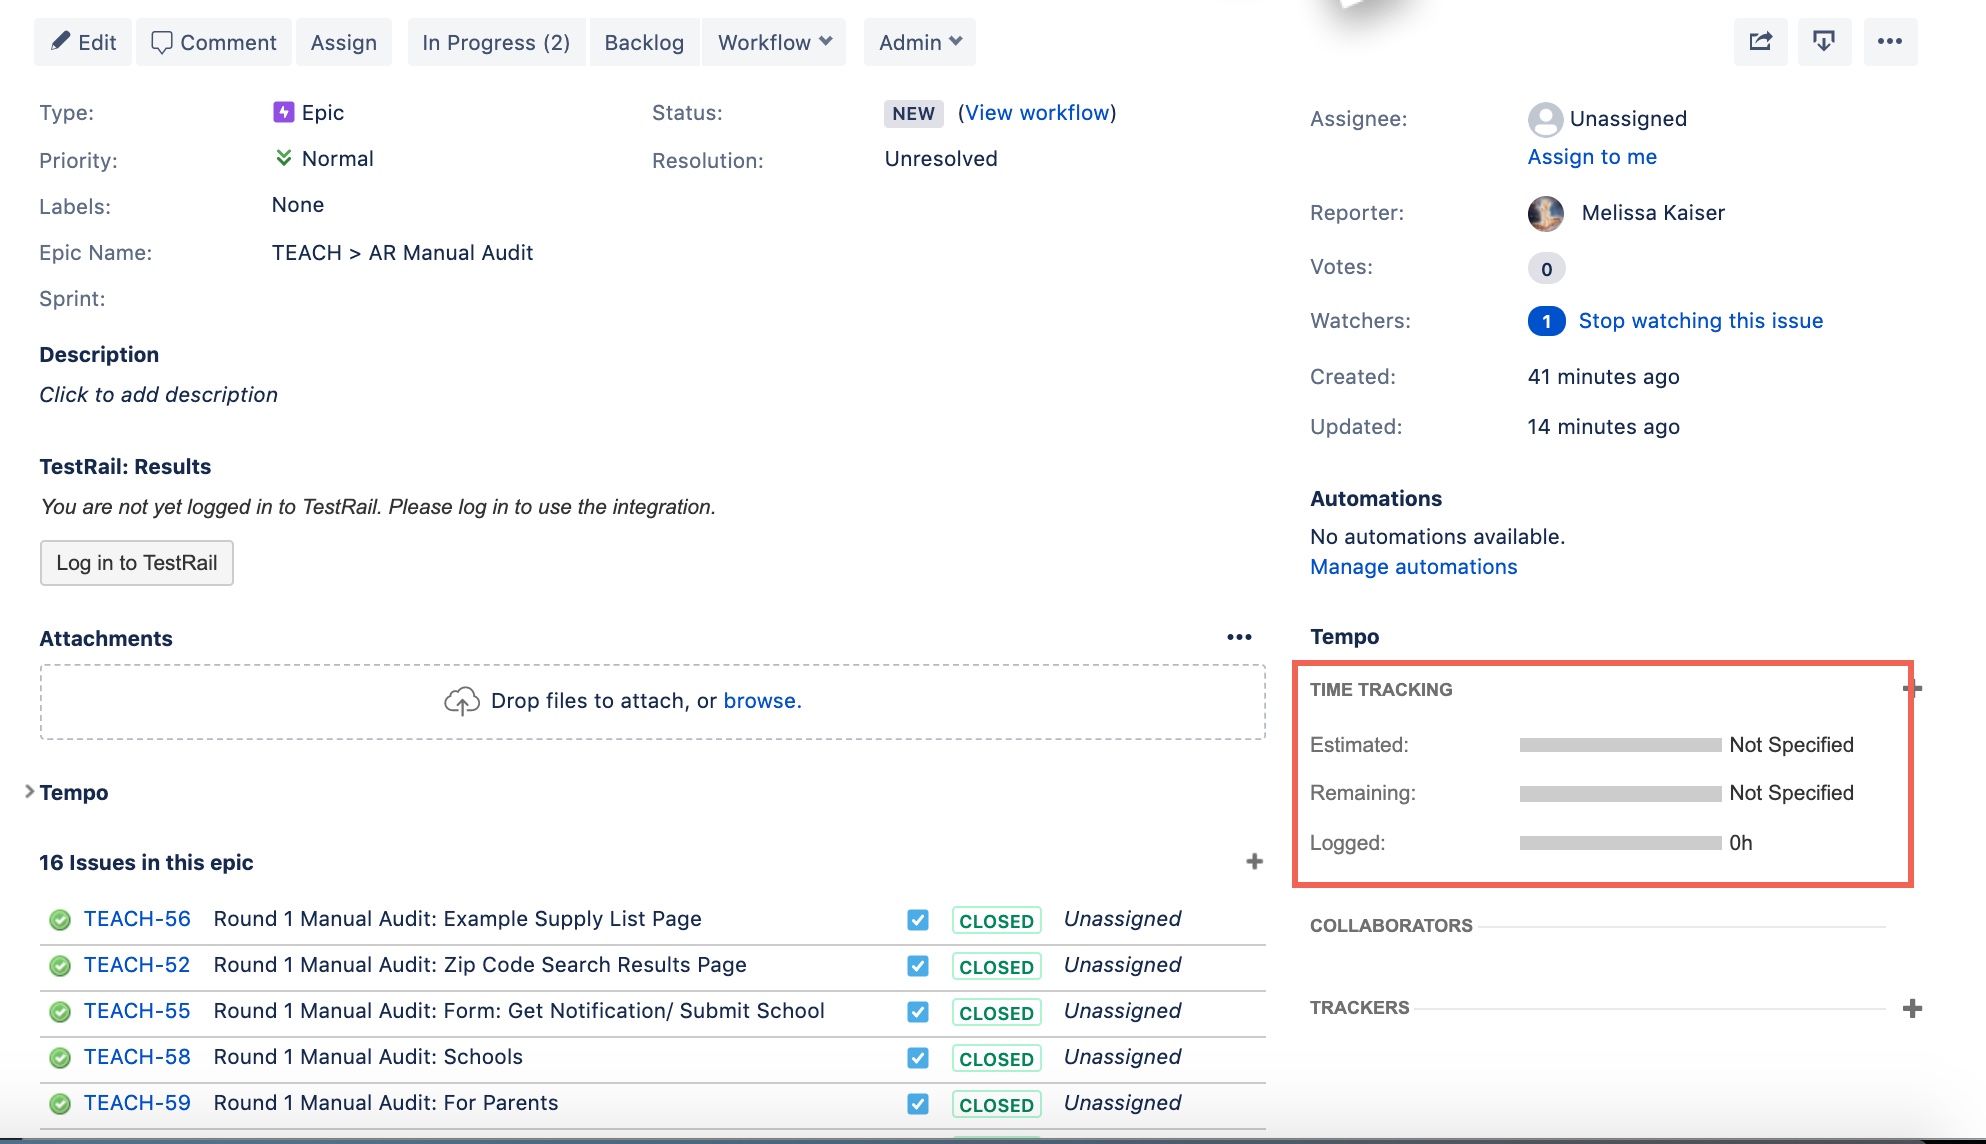Open the Attachments options ellipsis menu
Screen dimensions: 1986x1144
[x=1239, y=638]
